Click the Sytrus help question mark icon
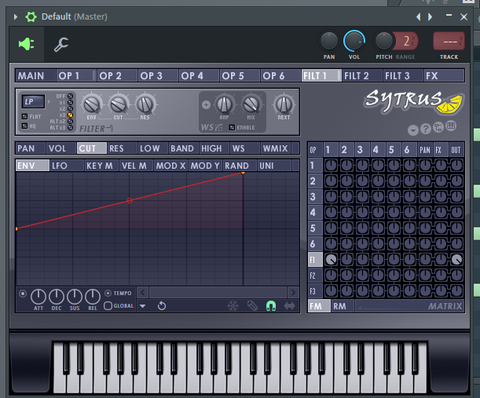The image size is (480, 398). tap(425, 129)
